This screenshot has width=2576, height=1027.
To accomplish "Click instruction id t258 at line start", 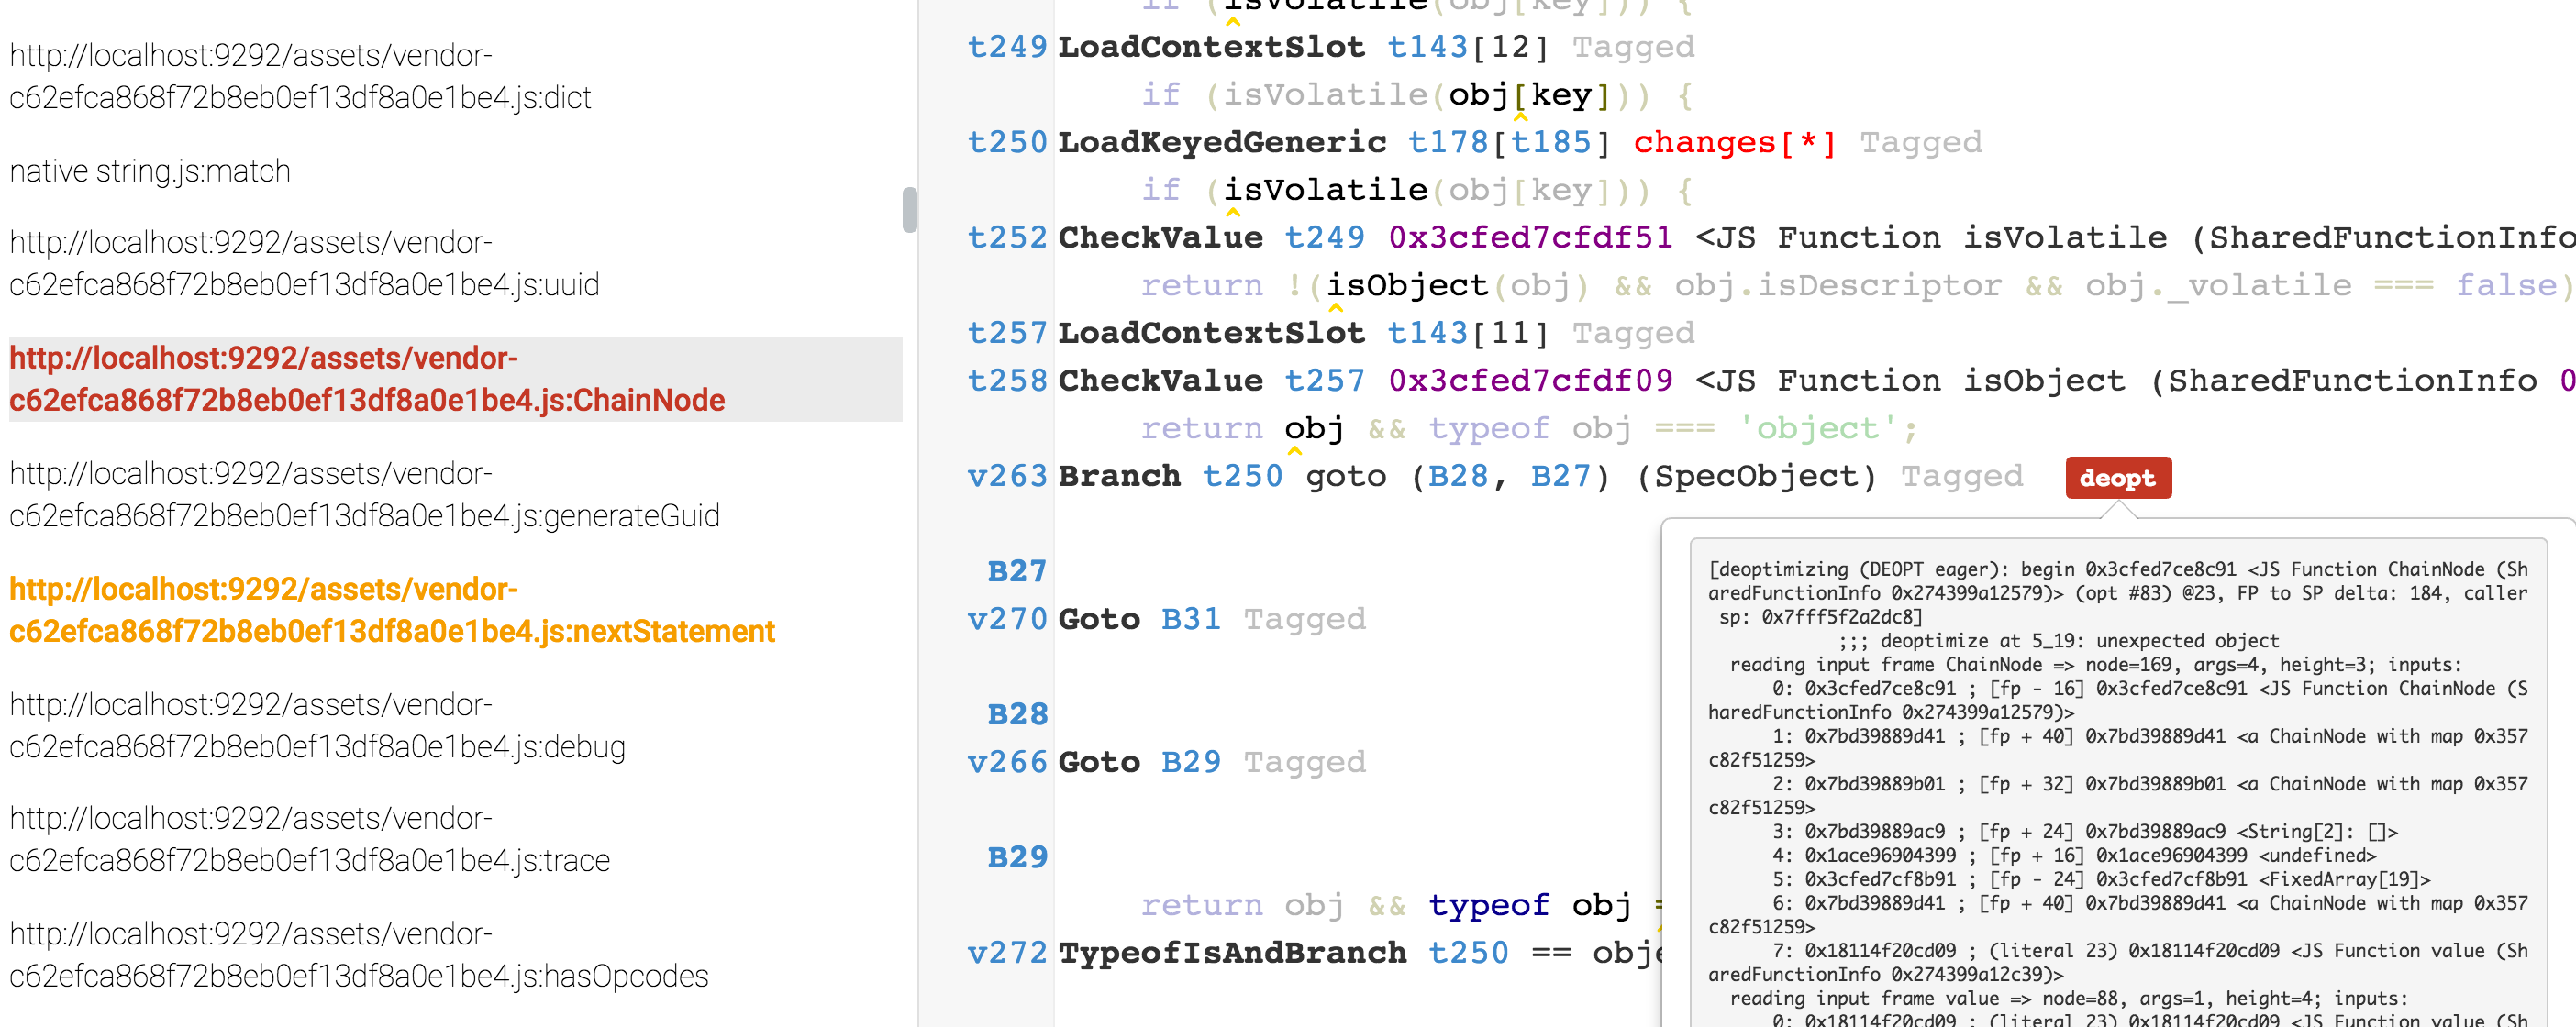I will (x=1007, y=380).
